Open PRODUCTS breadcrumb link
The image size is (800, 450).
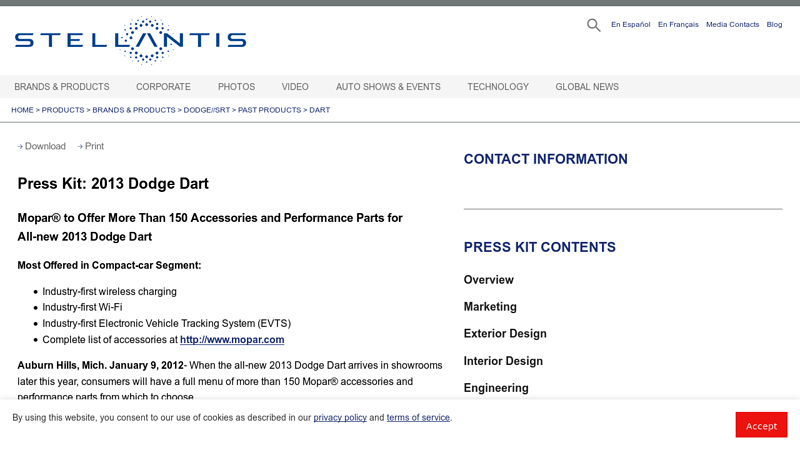63,110
